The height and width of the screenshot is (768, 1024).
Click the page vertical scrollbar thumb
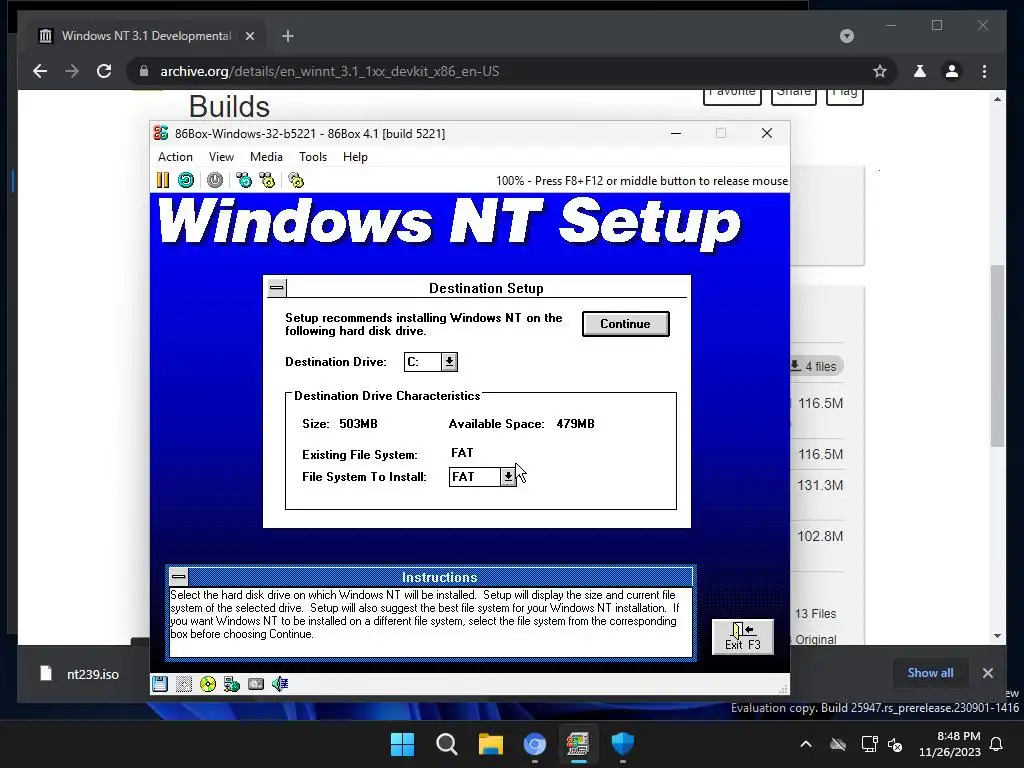click(x=997, y=356)
